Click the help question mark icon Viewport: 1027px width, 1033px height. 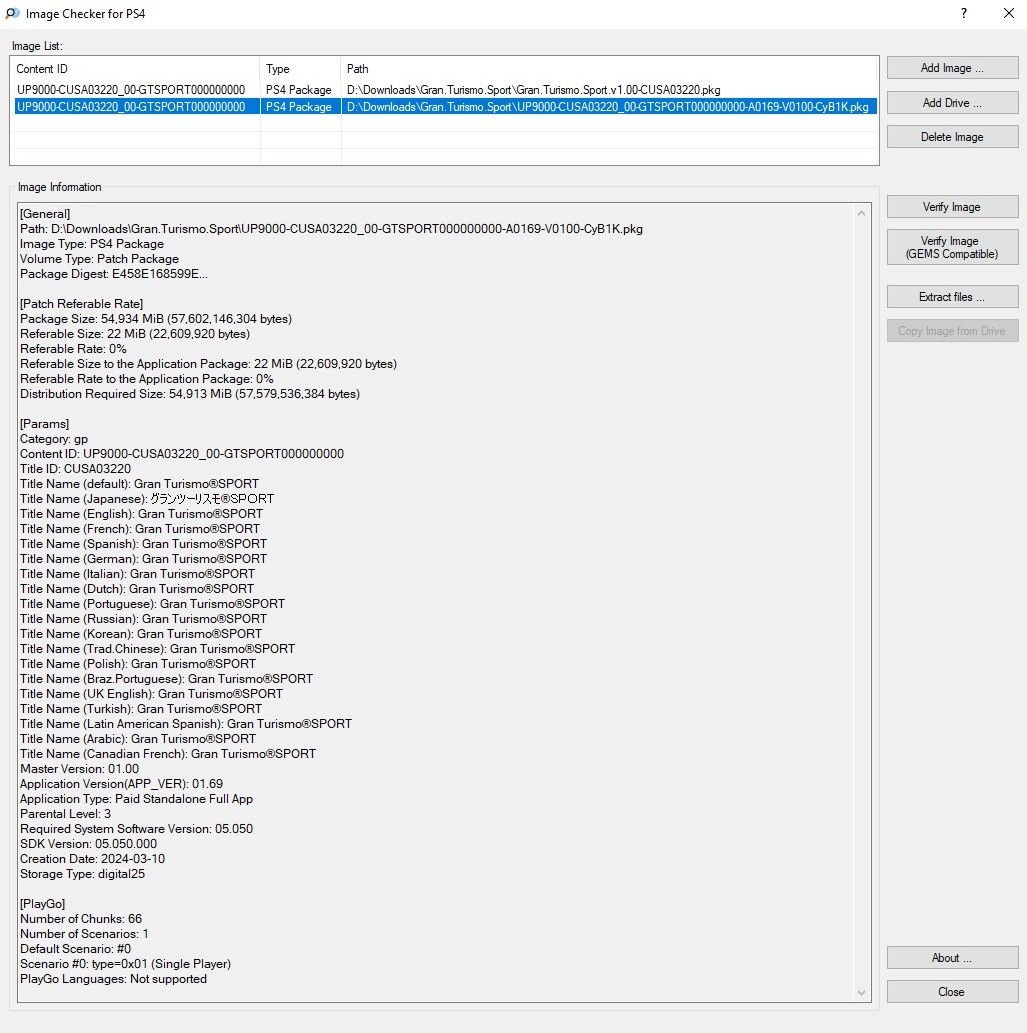964,13
